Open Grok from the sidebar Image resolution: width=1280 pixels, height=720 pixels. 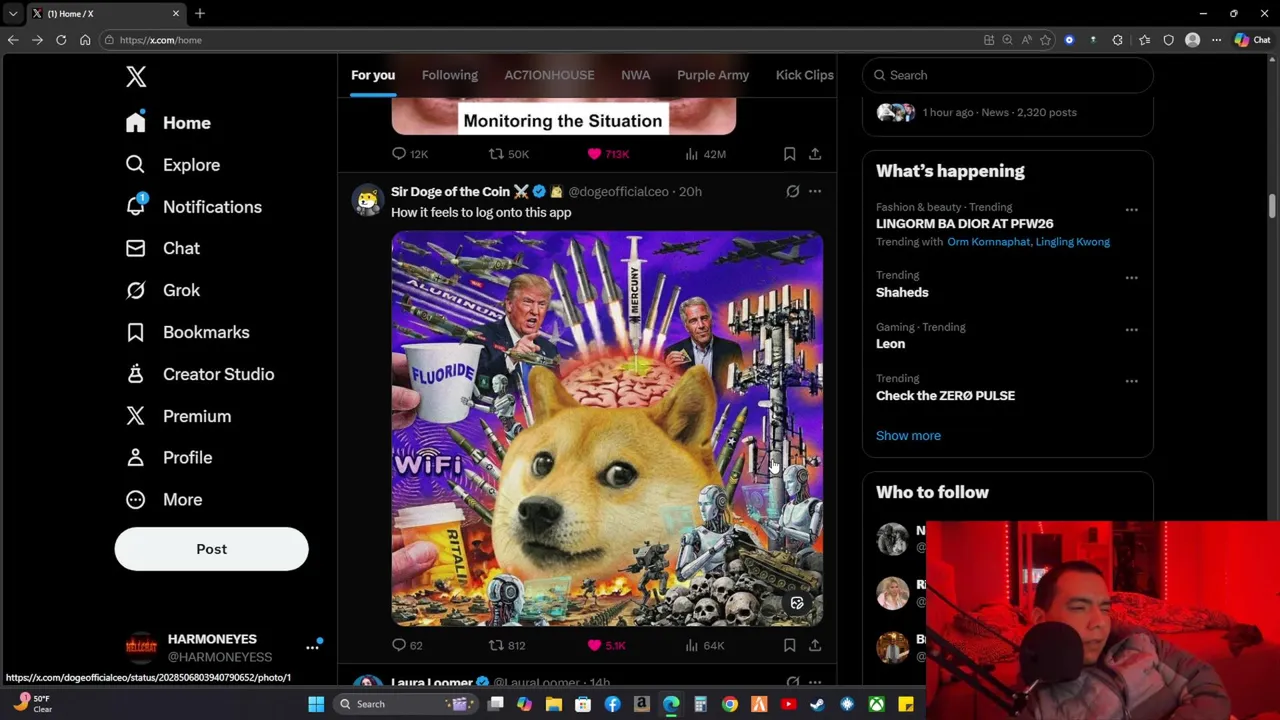coord(162,290)
